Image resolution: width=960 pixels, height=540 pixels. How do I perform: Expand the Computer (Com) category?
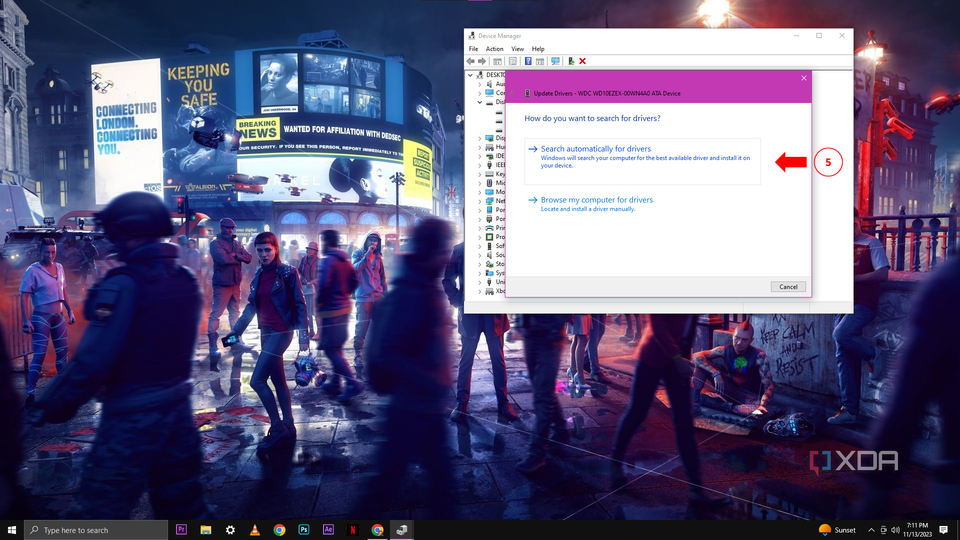pos(480,93)
